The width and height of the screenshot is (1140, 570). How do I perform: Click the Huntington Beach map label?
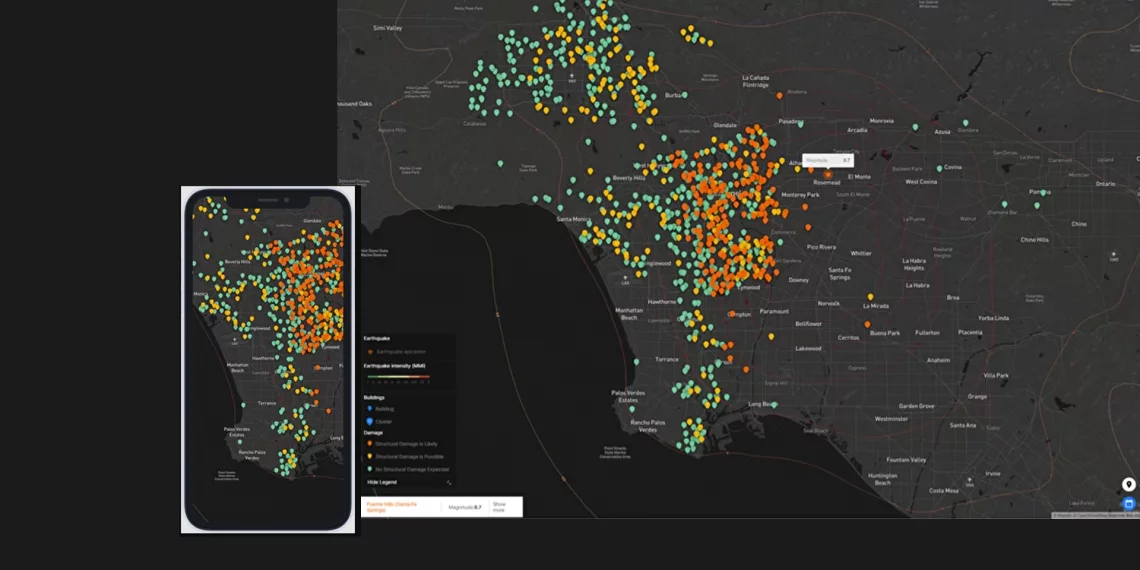click(883, 479)
